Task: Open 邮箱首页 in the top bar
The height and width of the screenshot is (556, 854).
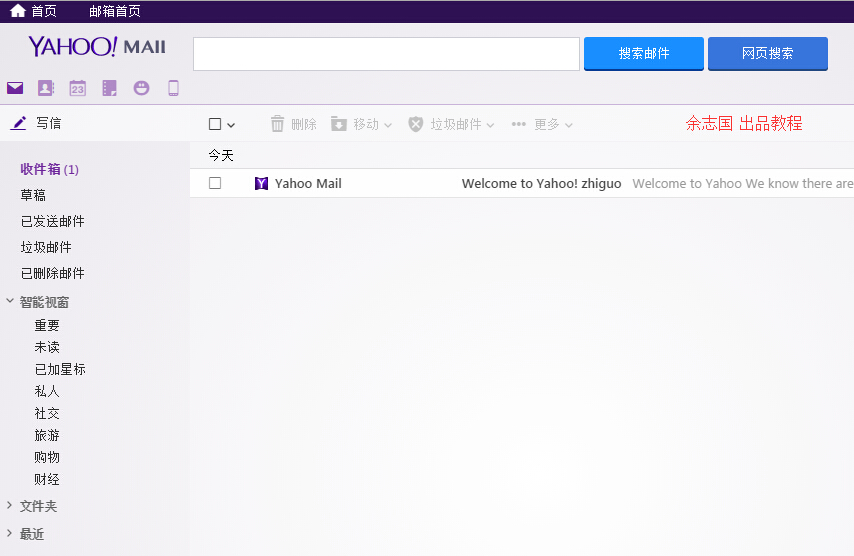Action: point(115,11)
